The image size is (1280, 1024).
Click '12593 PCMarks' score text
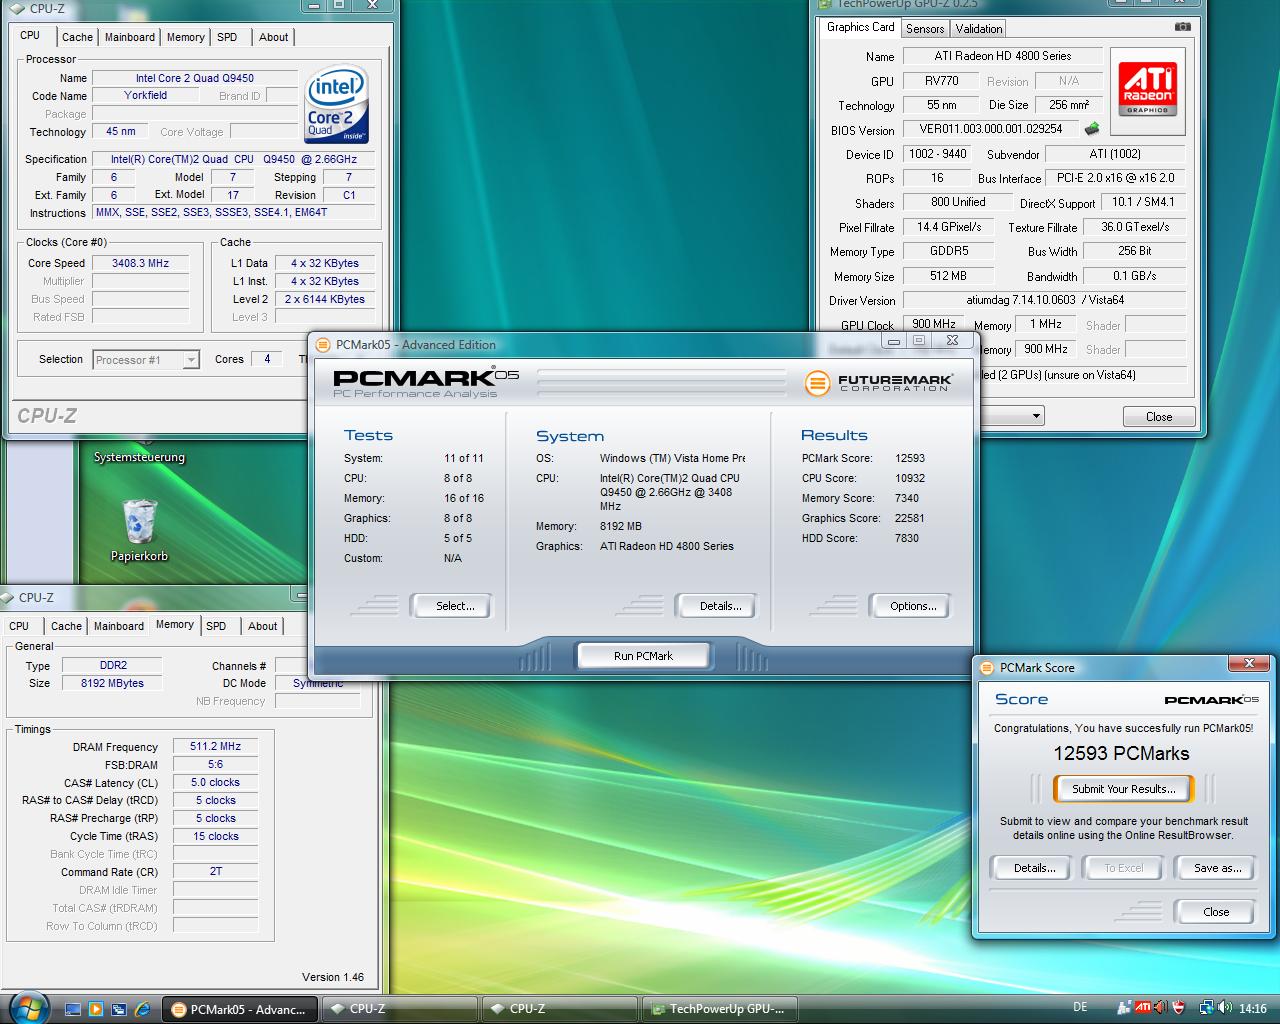click(x=1122, y=753)
